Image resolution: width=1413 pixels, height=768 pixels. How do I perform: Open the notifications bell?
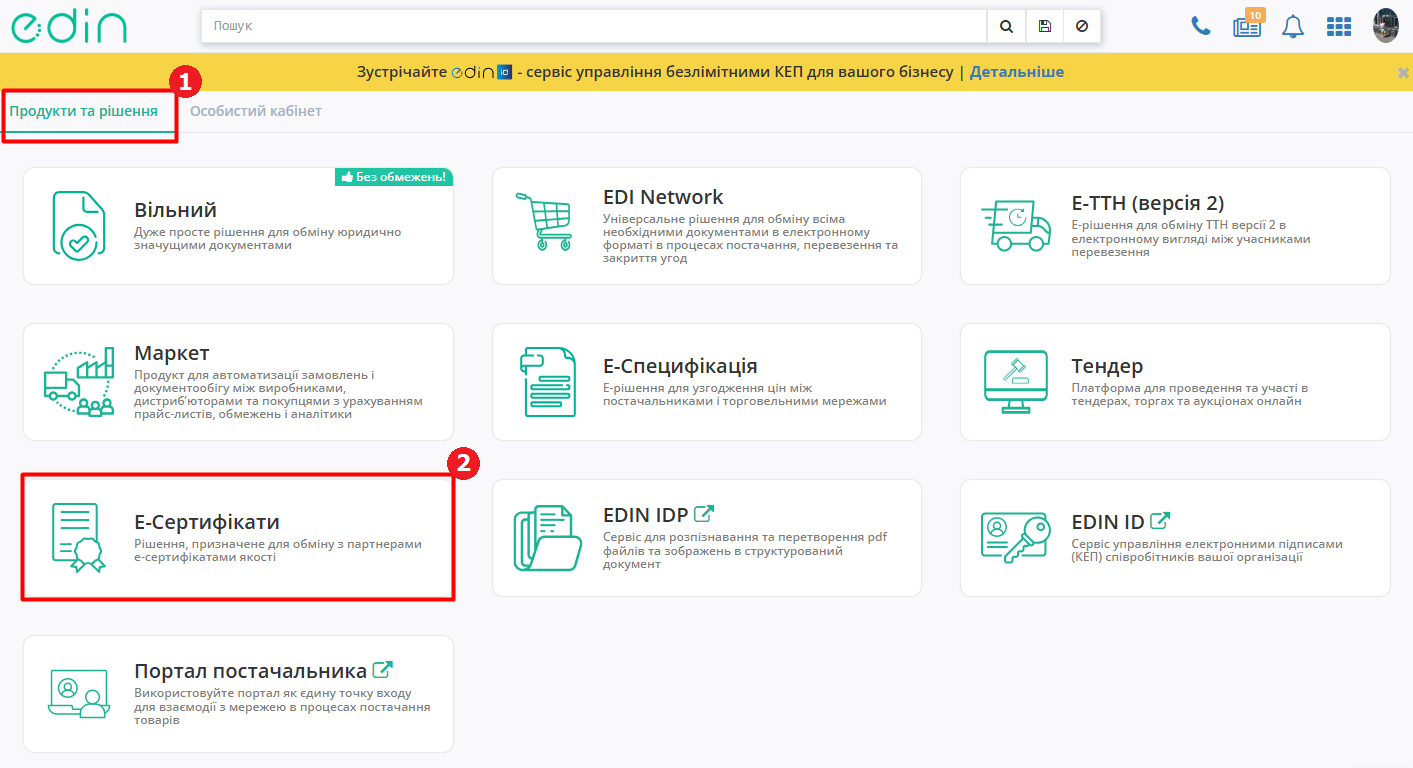click(x=1293, y=26)
